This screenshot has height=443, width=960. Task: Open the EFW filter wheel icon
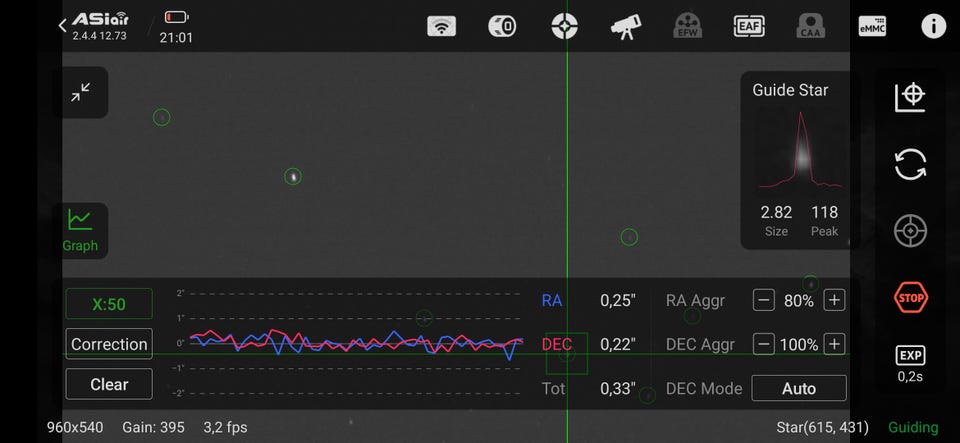click(x=688, y=26)
